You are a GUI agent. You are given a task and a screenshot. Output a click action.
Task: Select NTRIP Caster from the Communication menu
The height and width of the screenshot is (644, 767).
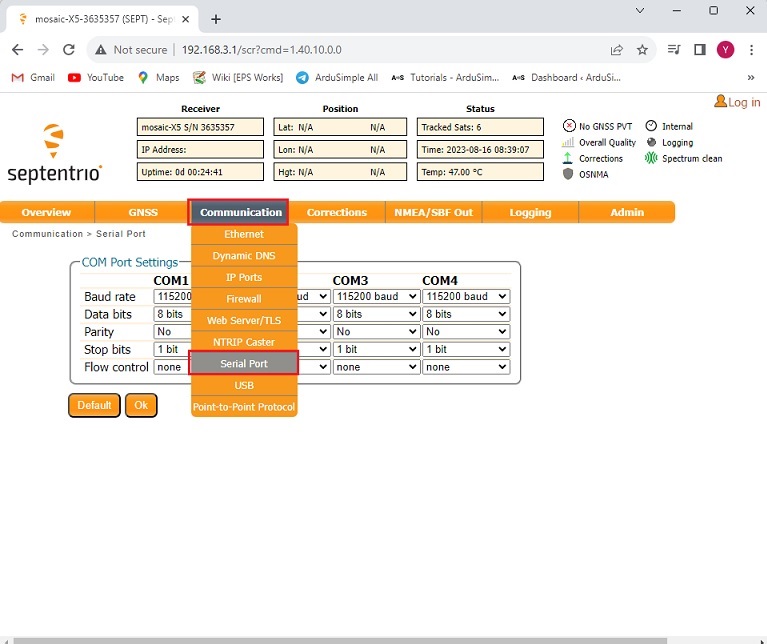pos(244,342)
